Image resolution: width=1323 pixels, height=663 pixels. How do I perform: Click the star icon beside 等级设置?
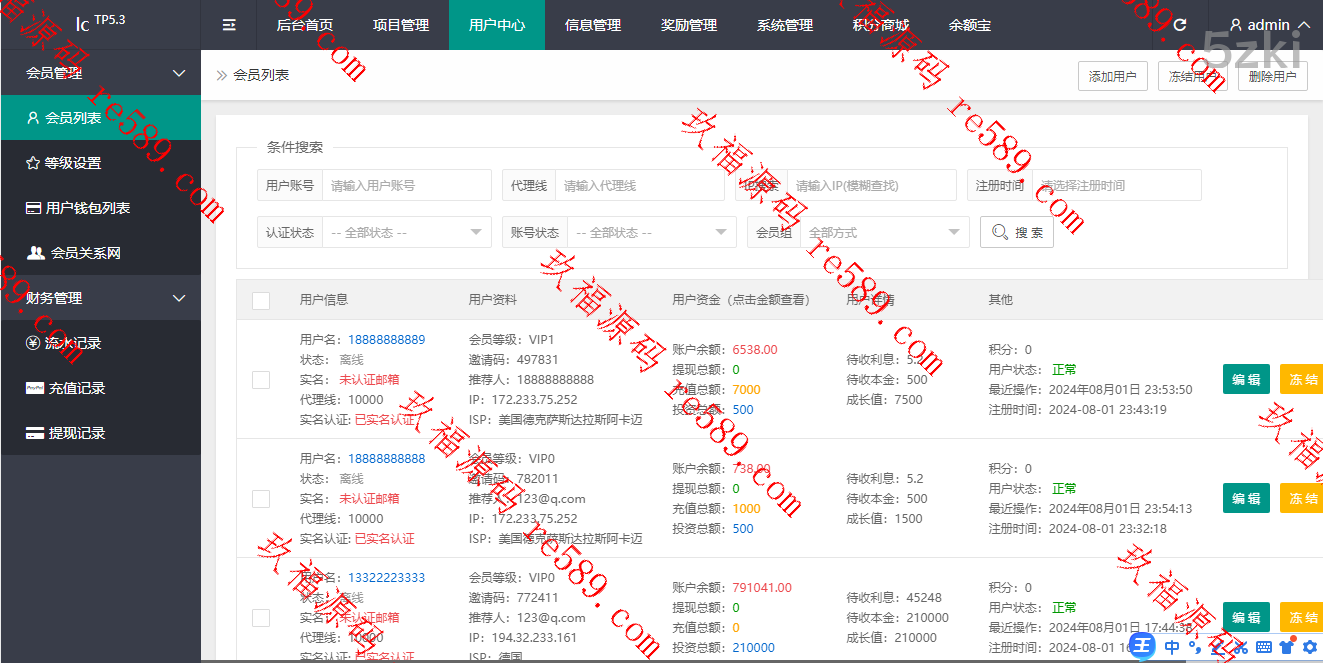[33, 163]
